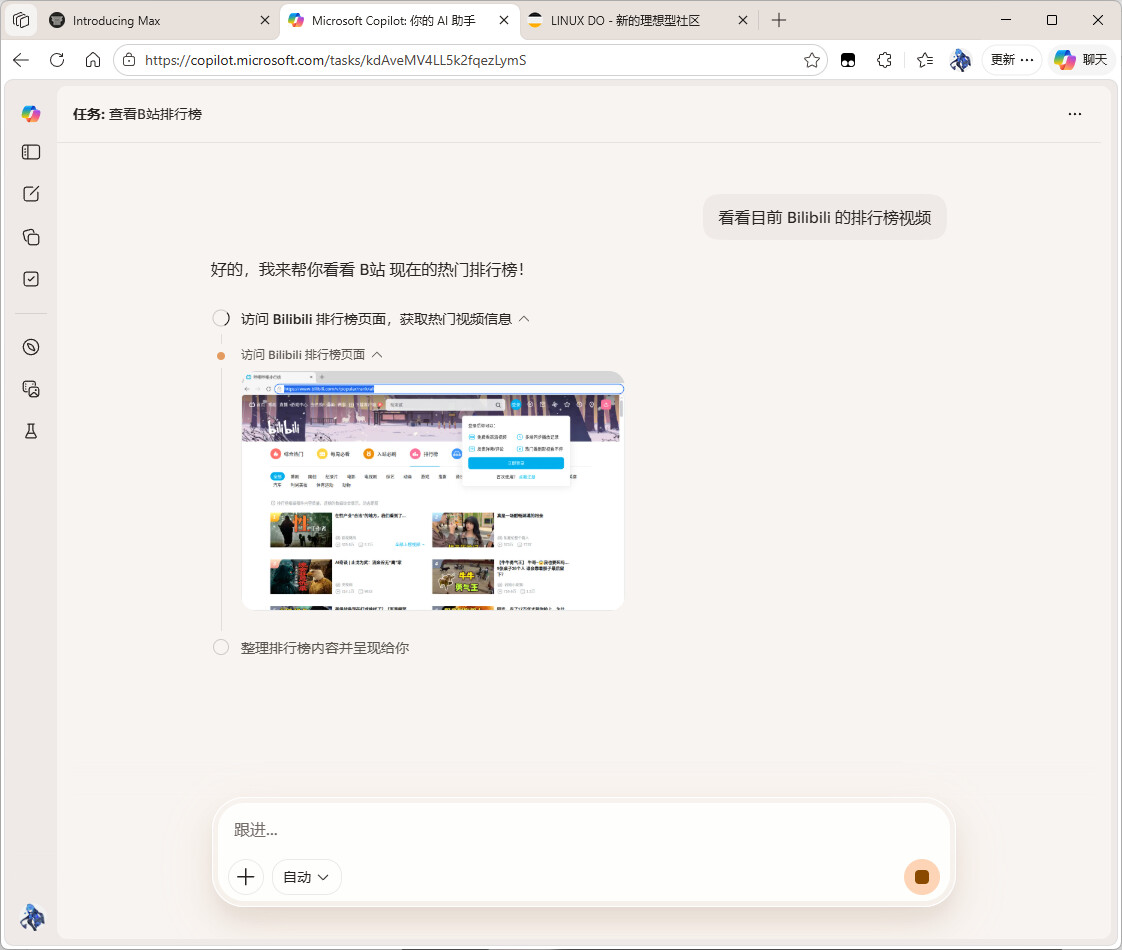
Task: Open the task options three-dot menu
Action: pos(1075,114)
